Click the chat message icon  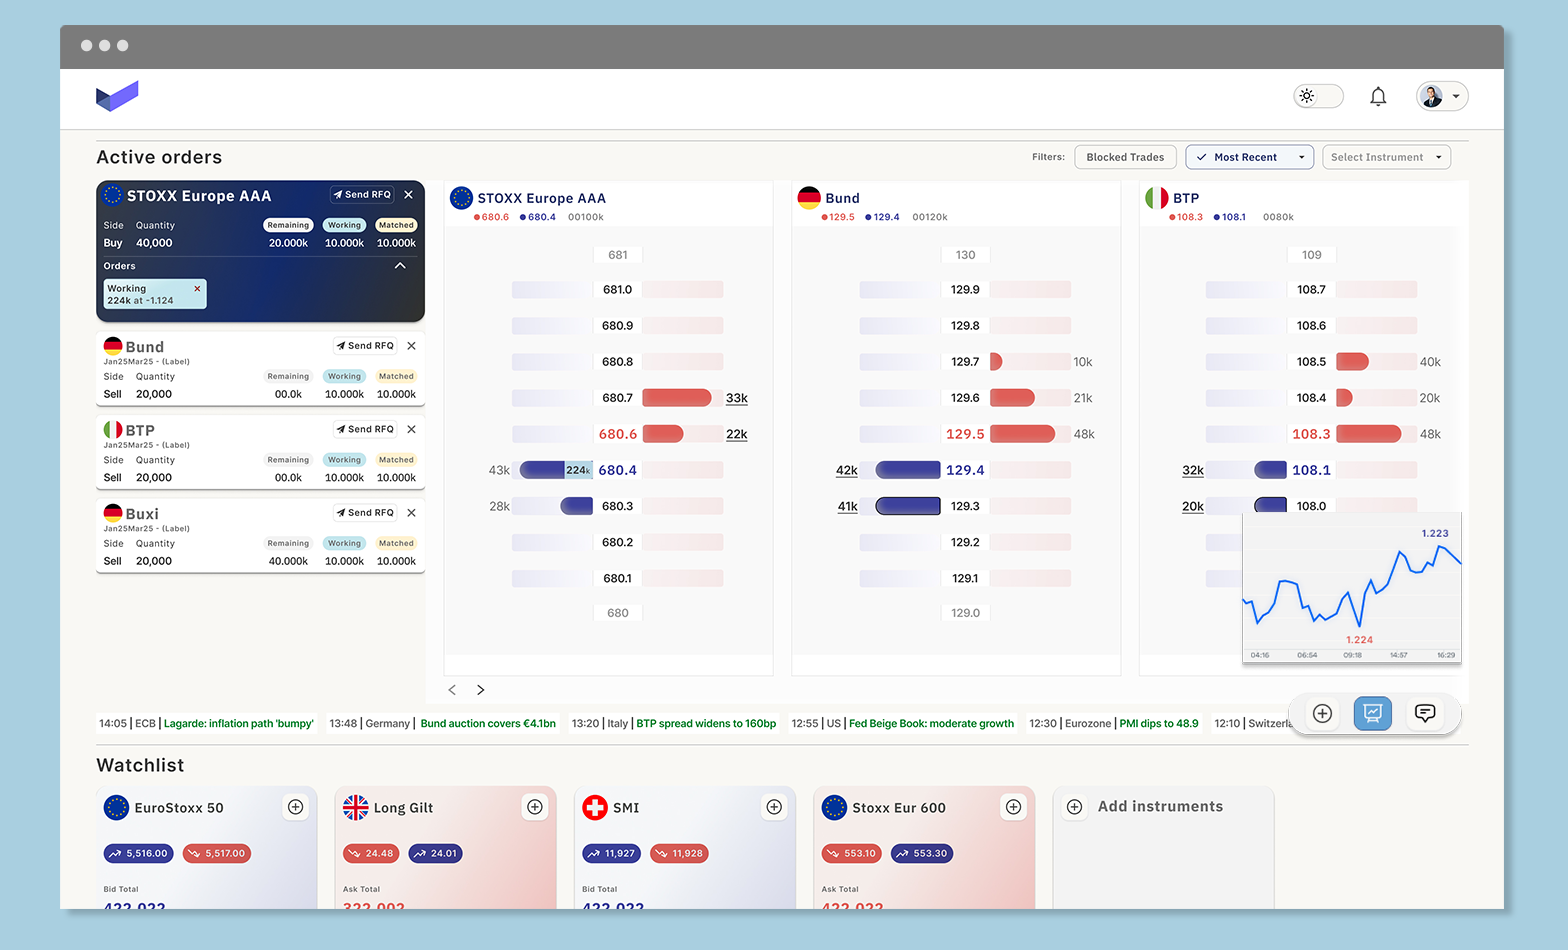[x=1425, y=713]
